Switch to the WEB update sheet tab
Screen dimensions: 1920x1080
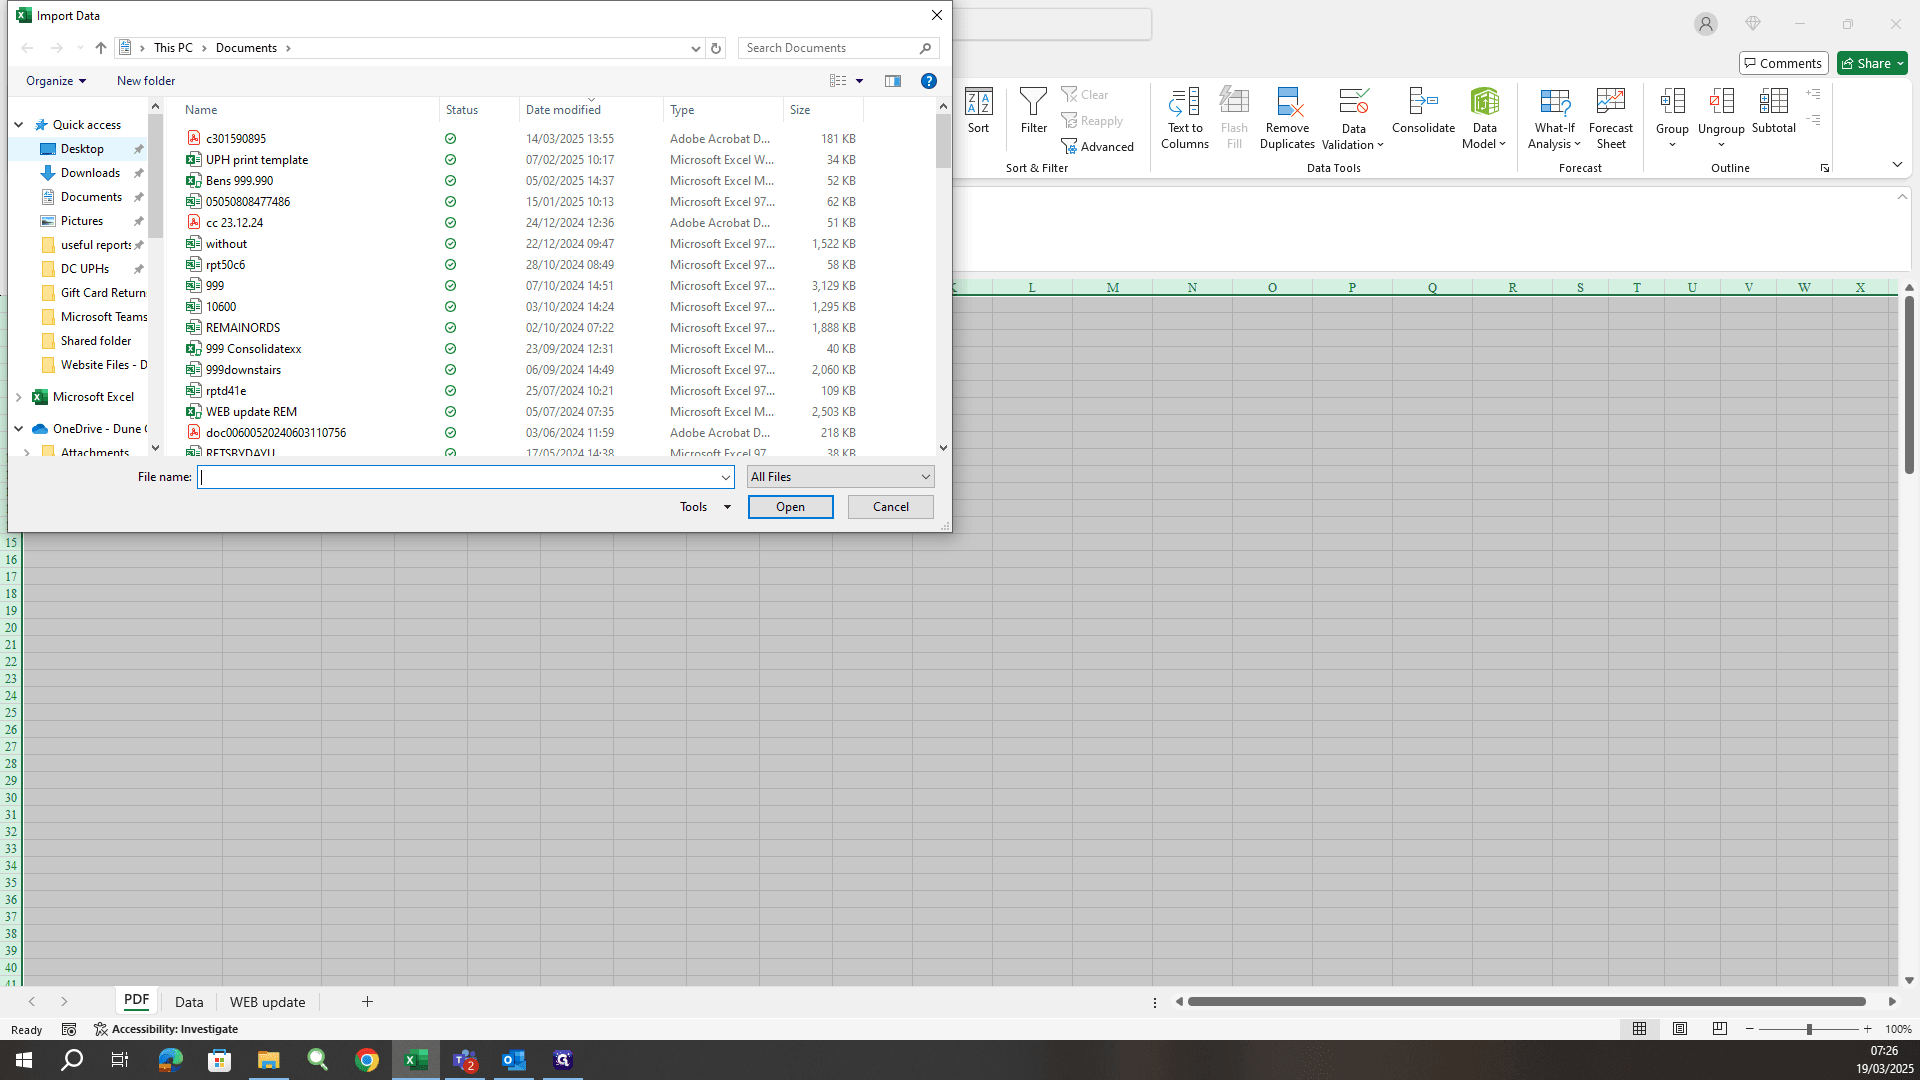[x=267, y=1002]
